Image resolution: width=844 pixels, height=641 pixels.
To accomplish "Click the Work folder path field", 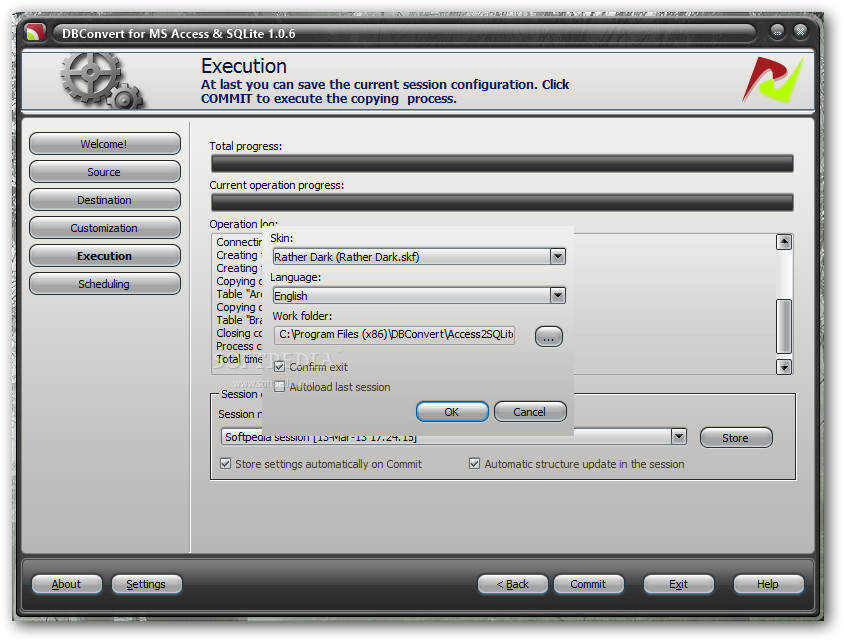I will tap(395, 334).
